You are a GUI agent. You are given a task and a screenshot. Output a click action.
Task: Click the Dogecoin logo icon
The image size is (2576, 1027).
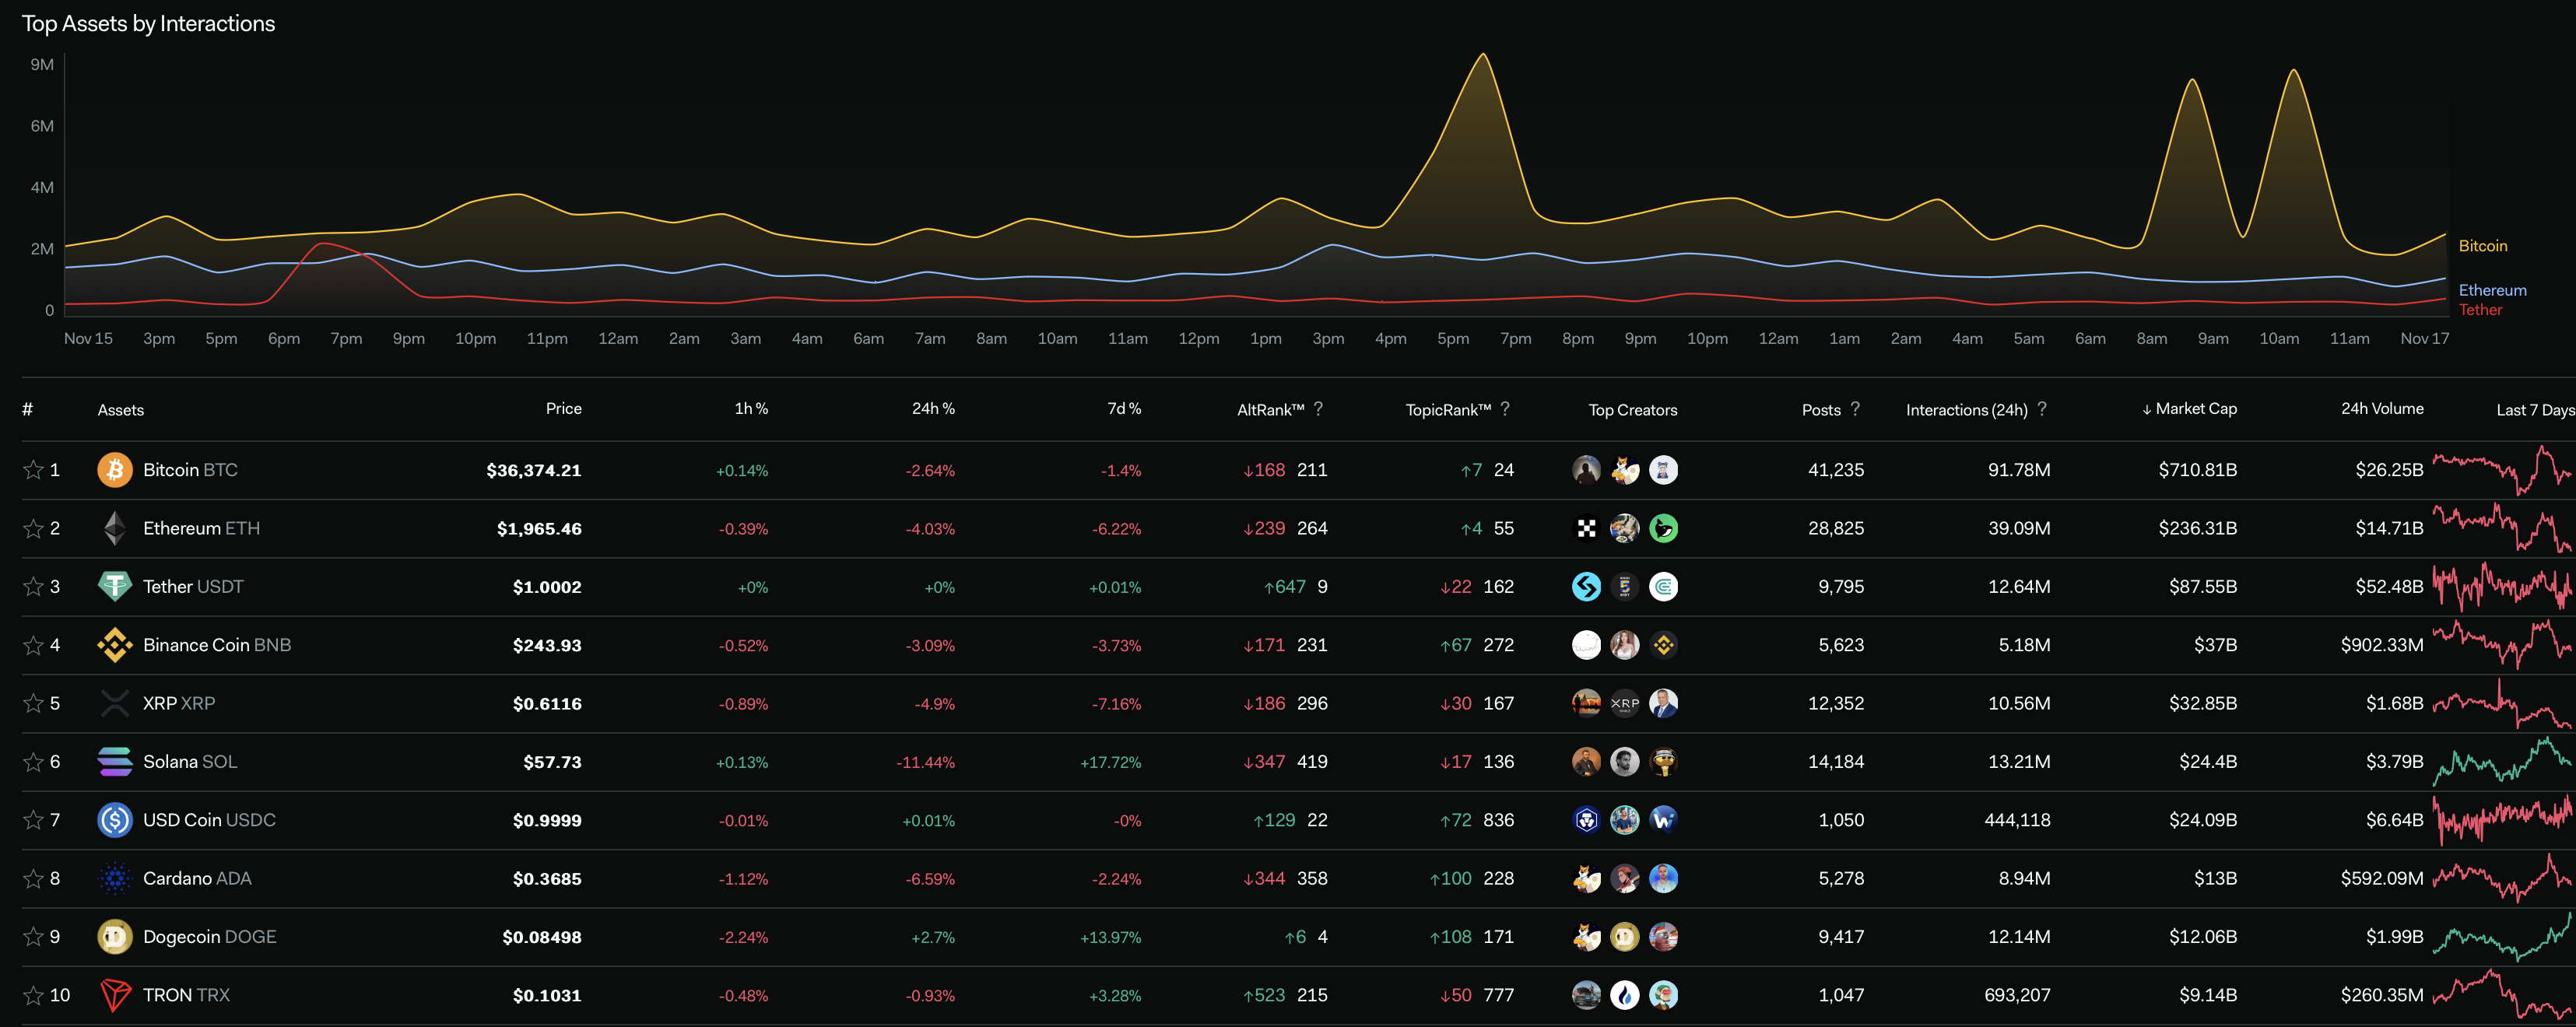point(114,937)
